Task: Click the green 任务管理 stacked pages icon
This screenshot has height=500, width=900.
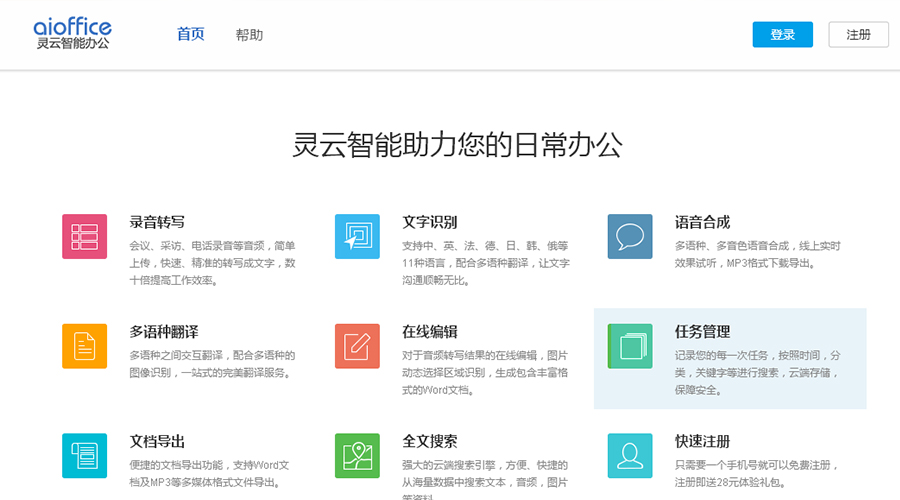Action: [x=630, y=346]
